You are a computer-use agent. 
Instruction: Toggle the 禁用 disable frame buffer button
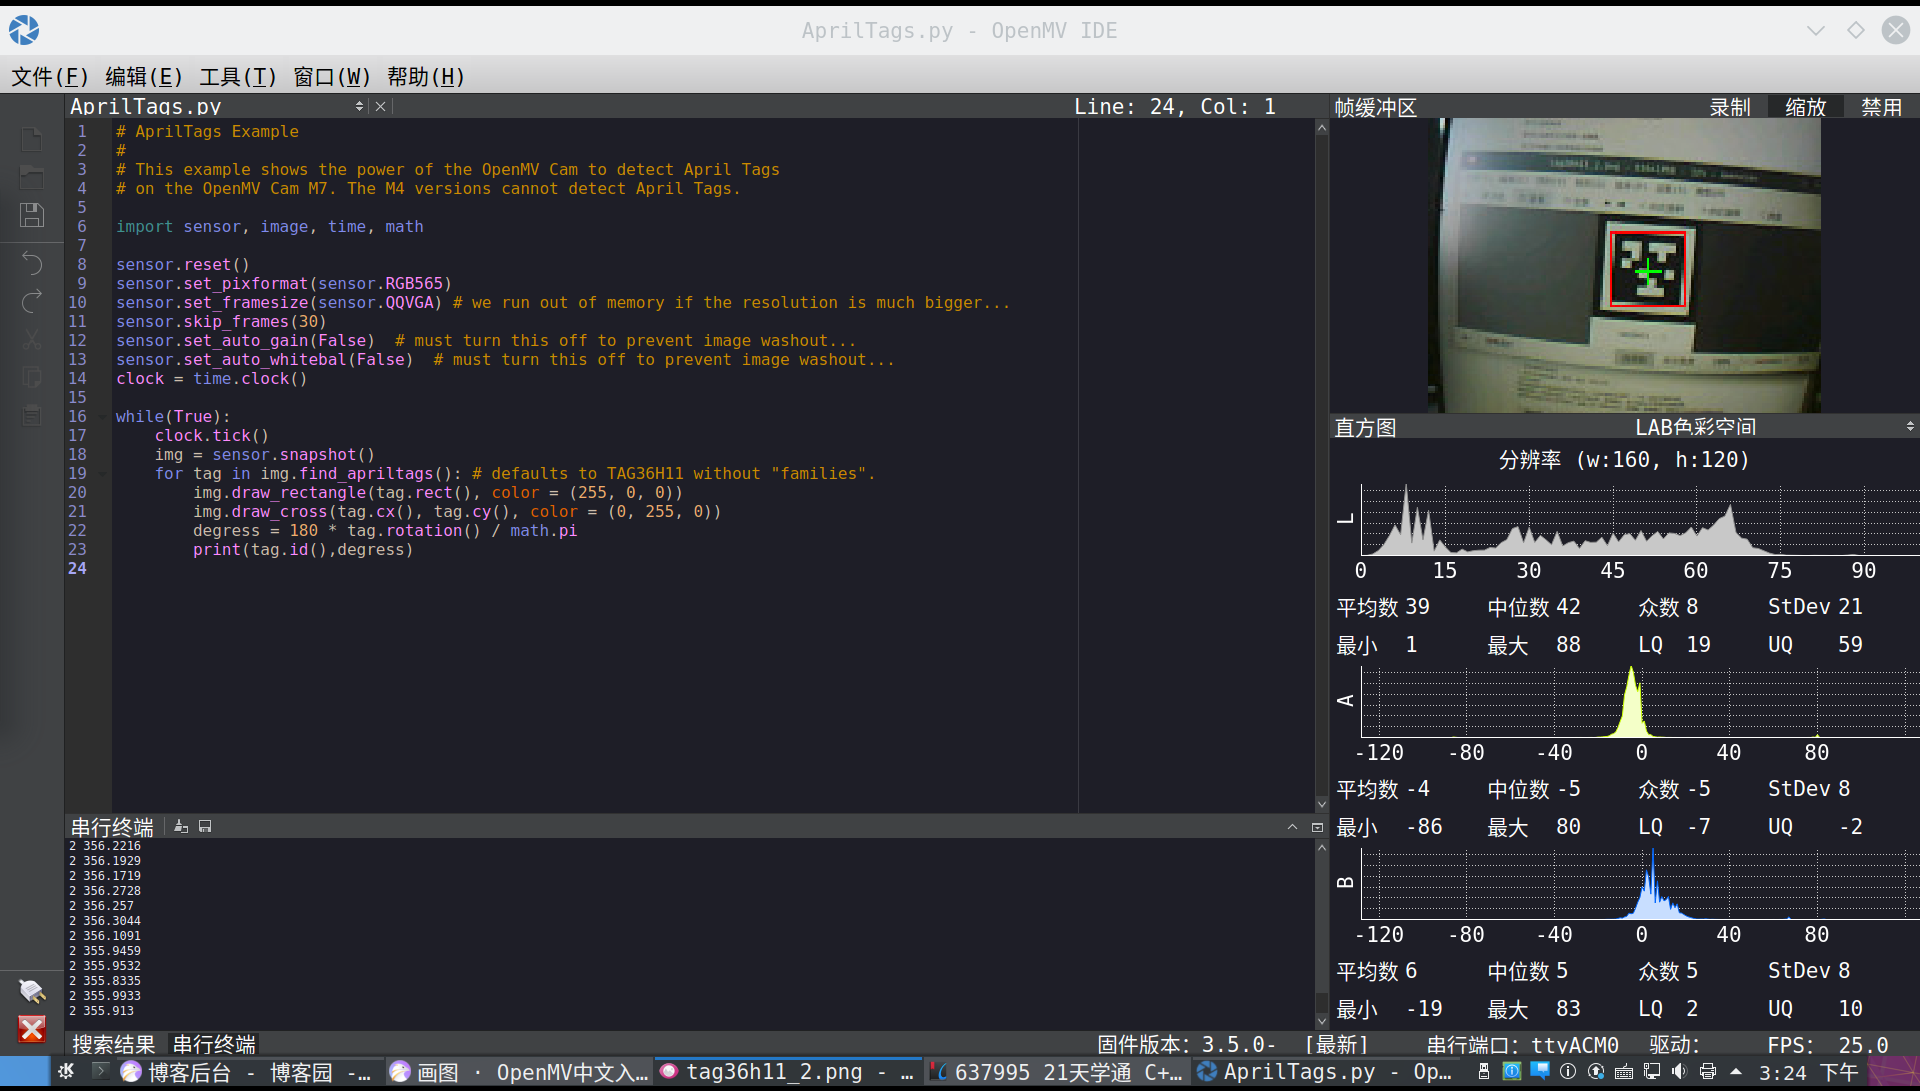point(1881,107)
